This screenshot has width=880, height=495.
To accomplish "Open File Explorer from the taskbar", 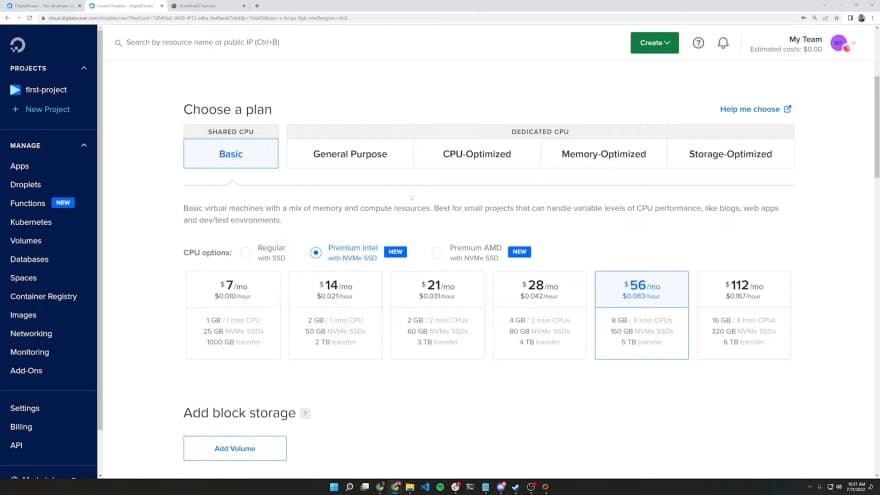I will click(x=410, y=487).
